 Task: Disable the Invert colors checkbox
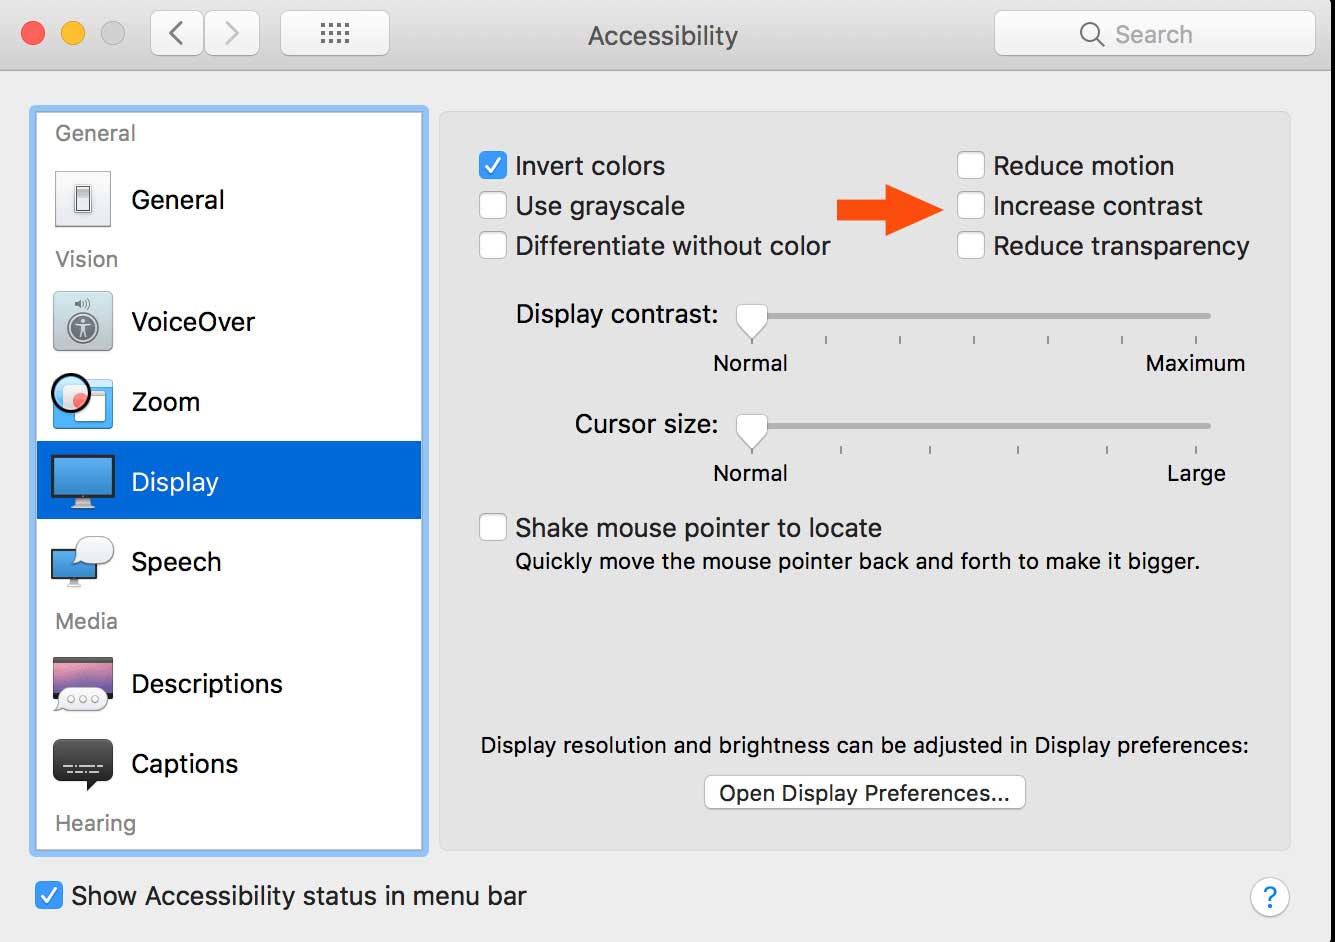(x=493, y=165)
